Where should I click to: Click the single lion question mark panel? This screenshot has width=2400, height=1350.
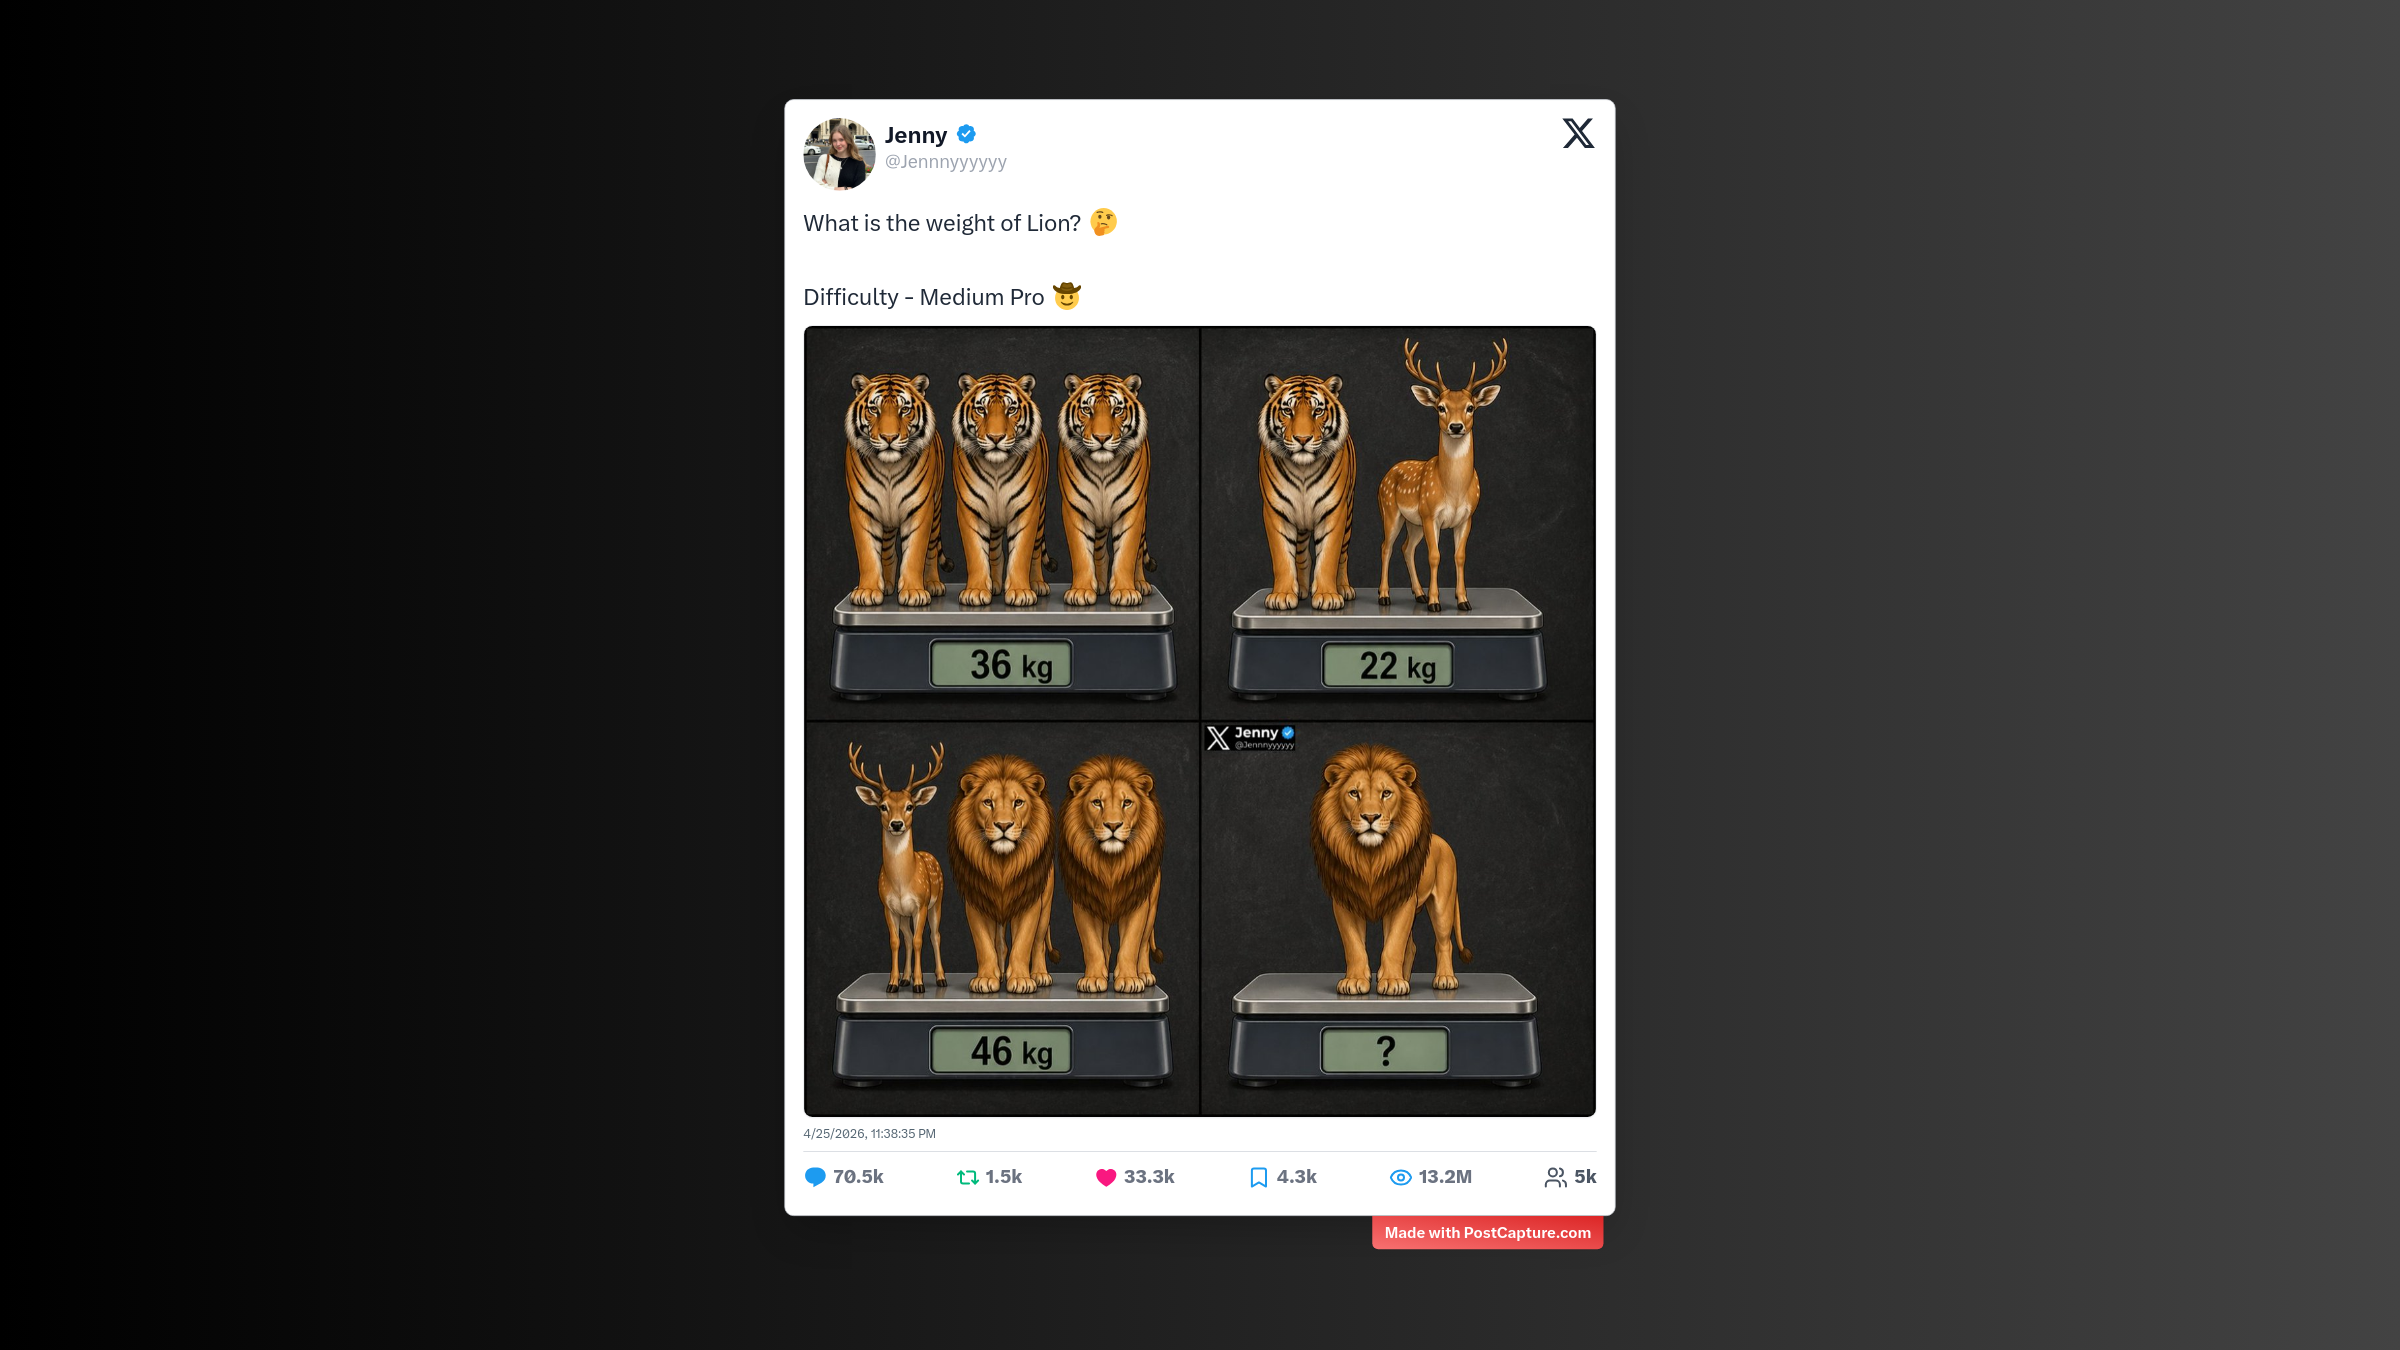click(1397, 918)
